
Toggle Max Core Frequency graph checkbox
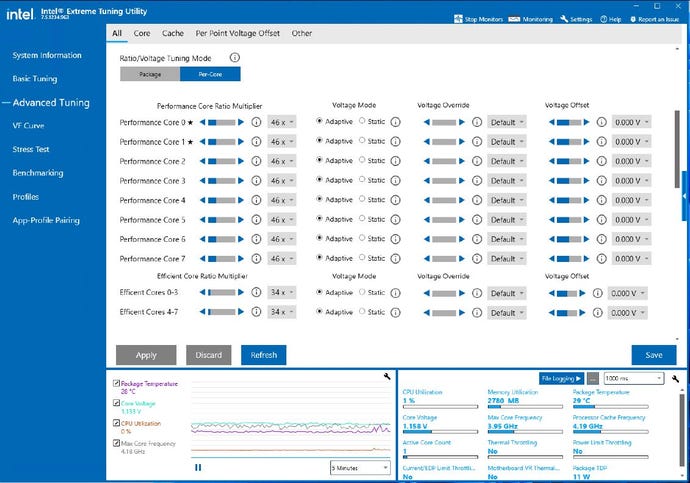pos(116,443)
